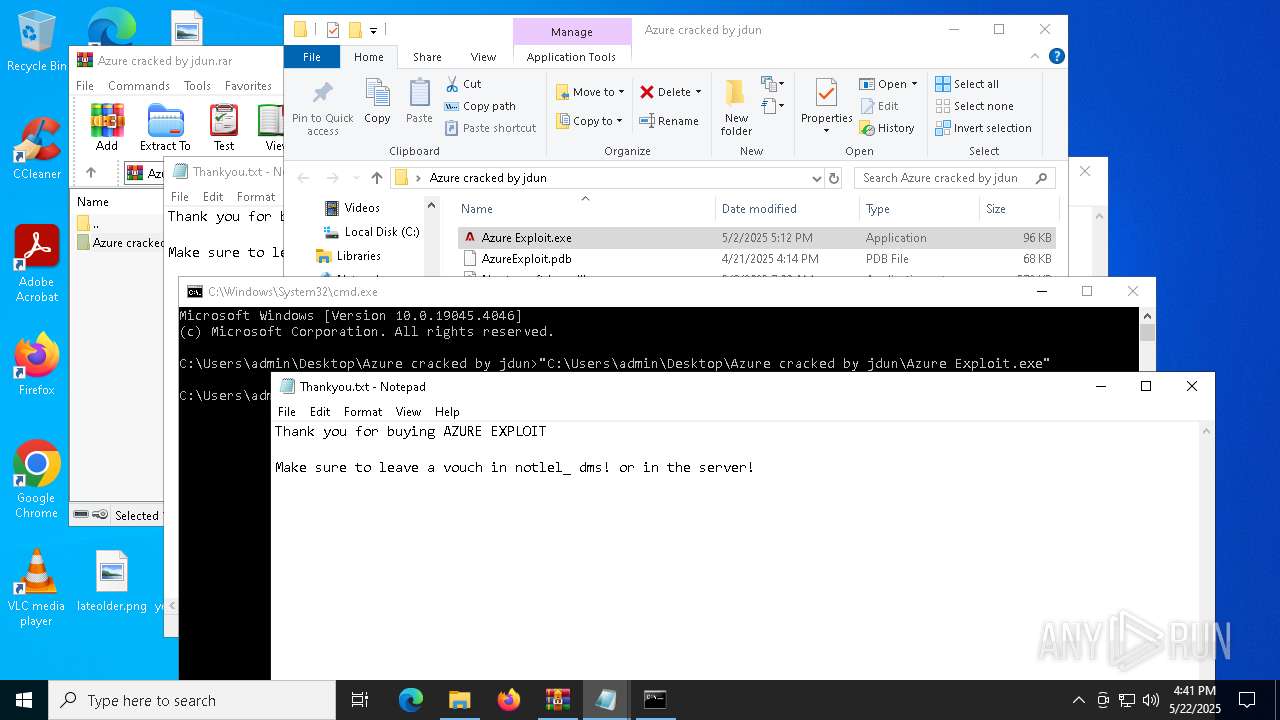Select AzureExploit.pdb file
Image resolution: width=1280 pixels, height=720 pixels.
pyautogui.click(x=757, y=258)
